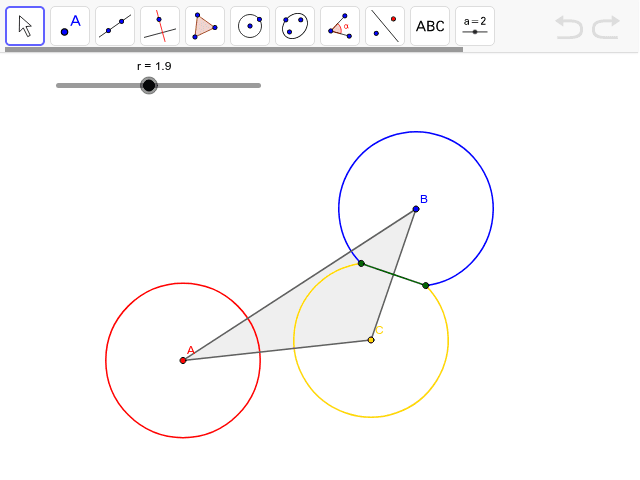This screenshot has width=640, height=480.
Task: Choose Circle with Center through Point tool
Action: click(x=250, y=26)
